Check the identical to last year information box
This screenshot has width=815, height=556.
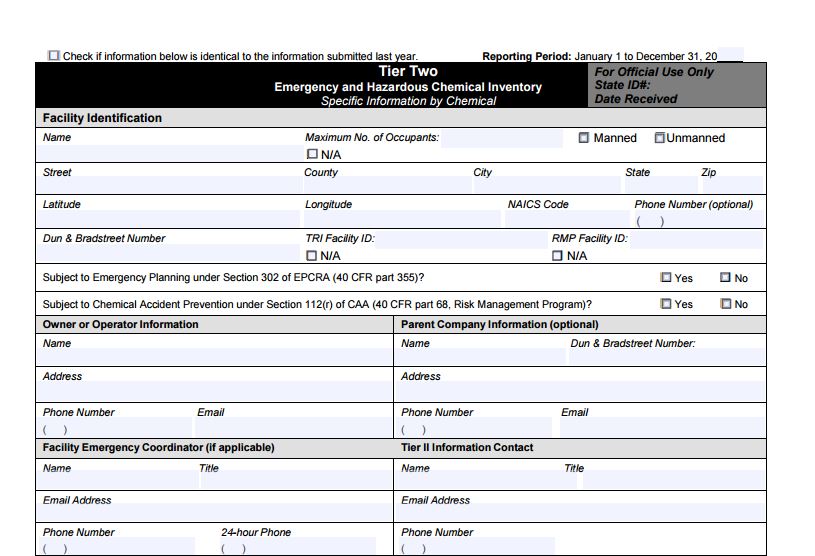point(54,55)
